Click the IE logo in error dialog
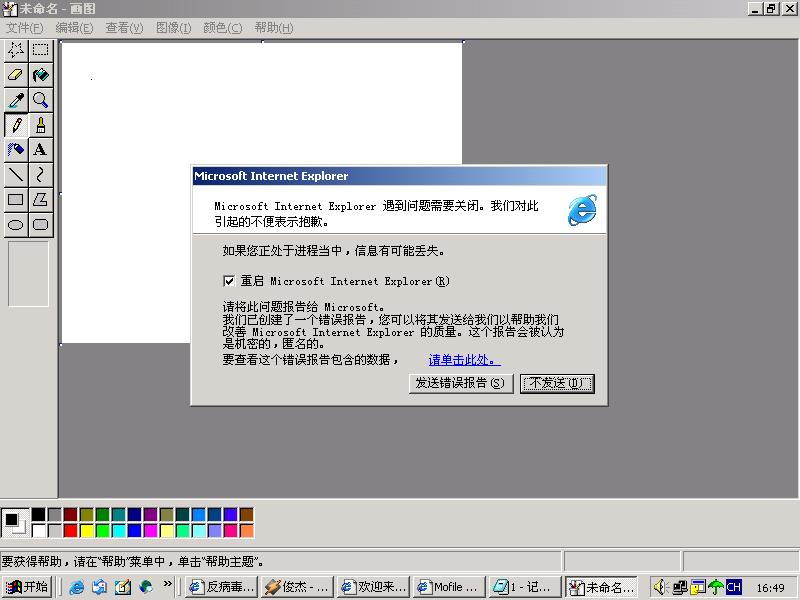Image resolution: width=800 pixels, height=600 pixels. coord(582,210)
